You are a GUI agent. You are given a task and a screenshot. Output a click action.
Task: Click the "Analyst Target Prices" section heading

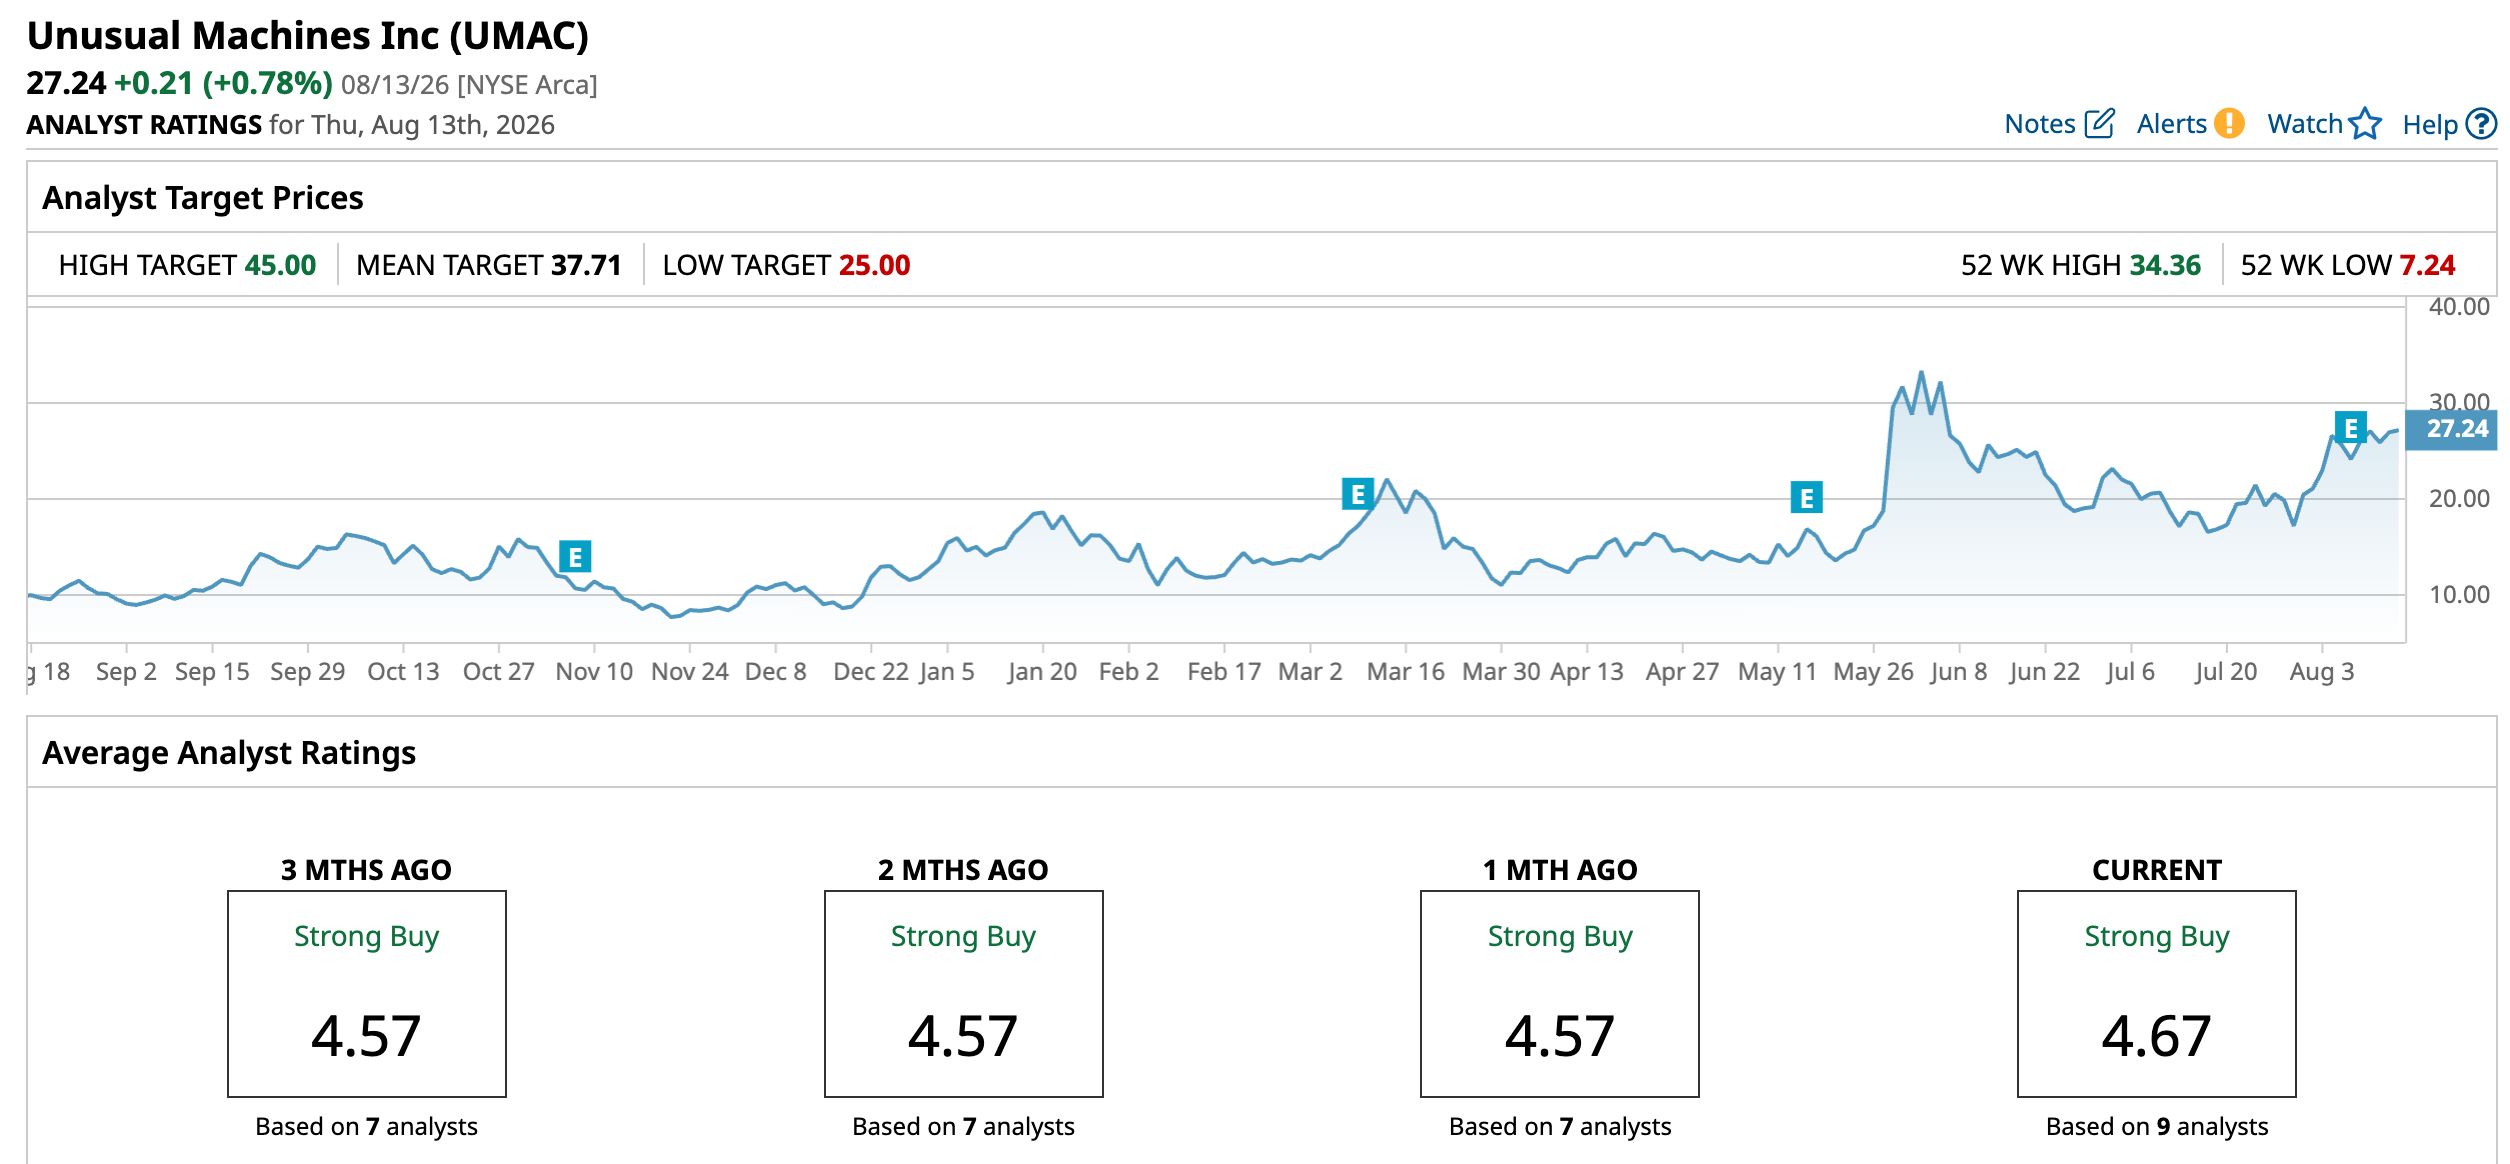(x=203, y=198)
